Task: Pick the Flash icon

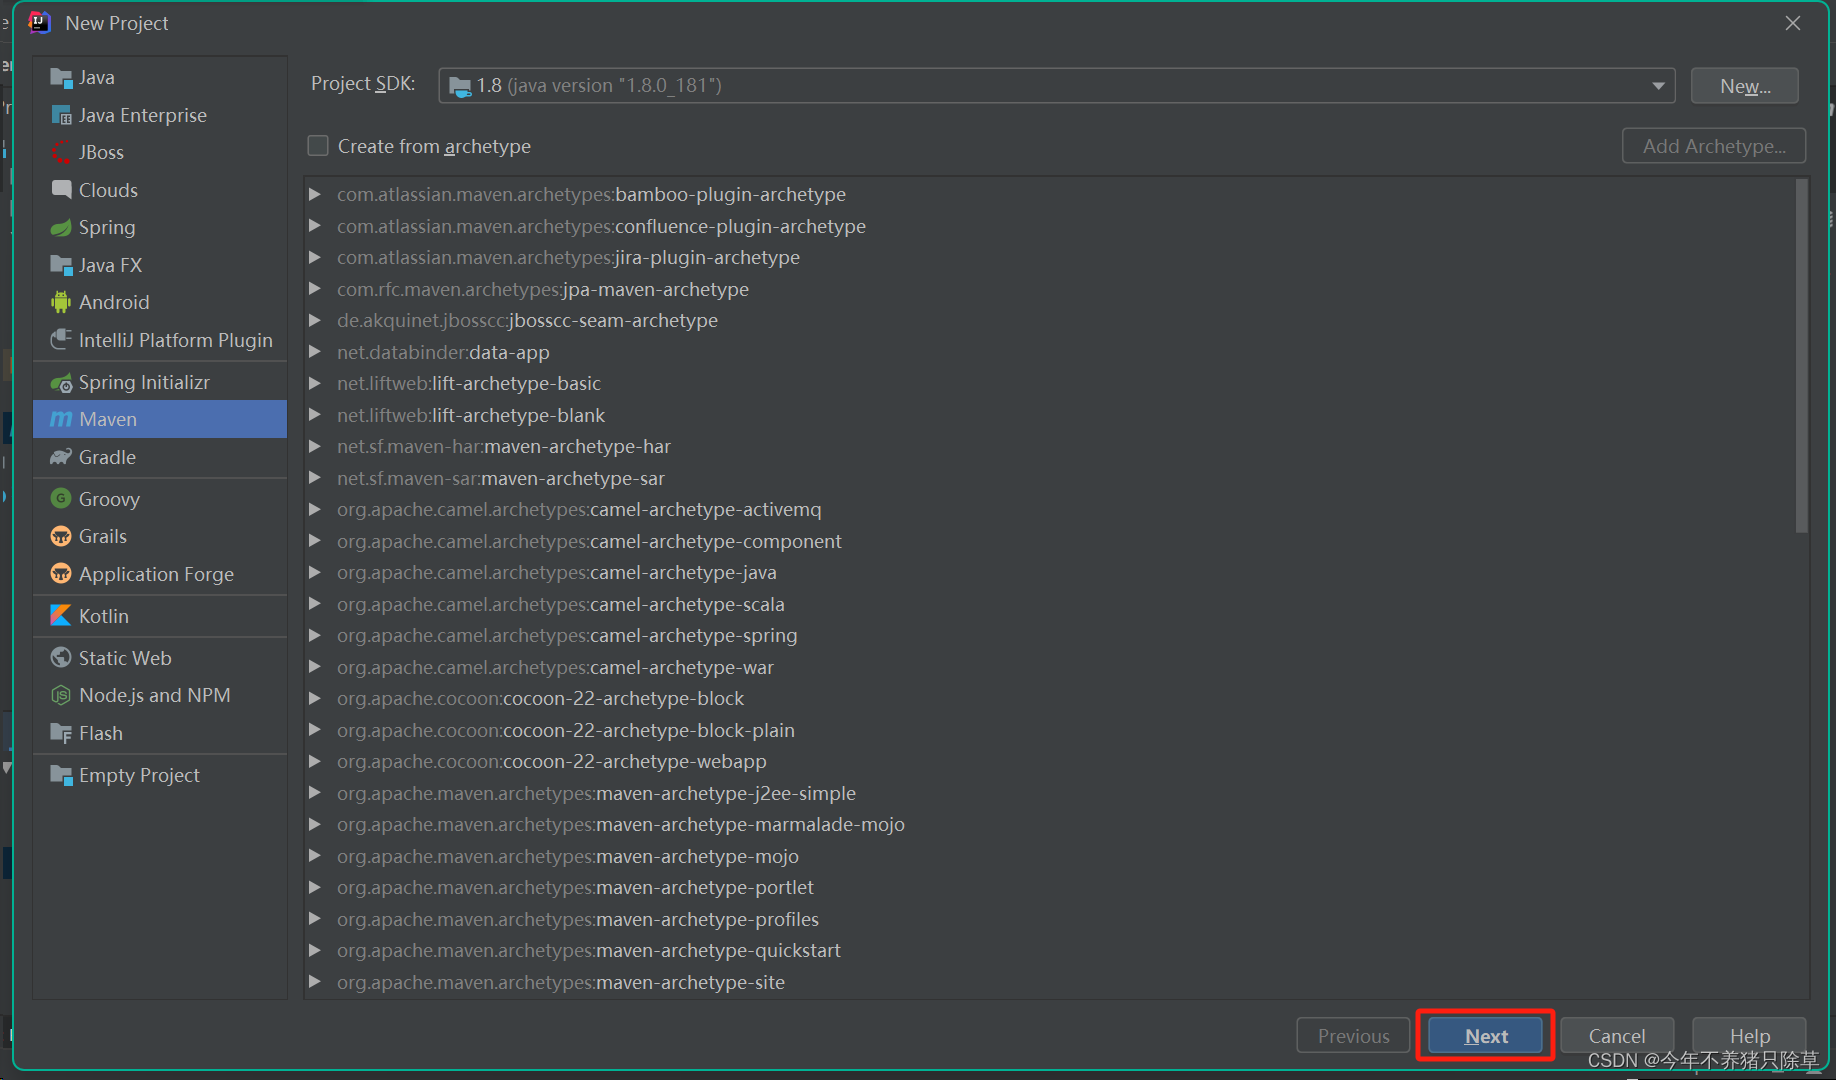Action: [61, 733]
